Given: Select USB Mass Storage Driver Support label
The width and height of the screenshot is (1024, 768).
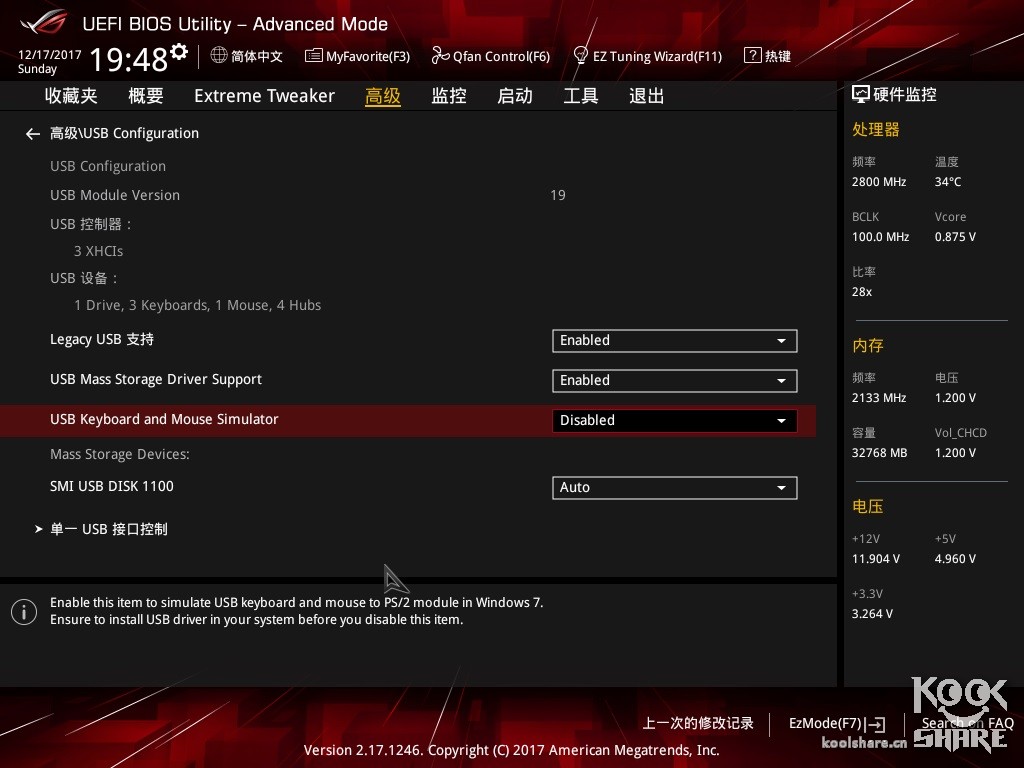Looking at the screenshot, I should point(156,379).
